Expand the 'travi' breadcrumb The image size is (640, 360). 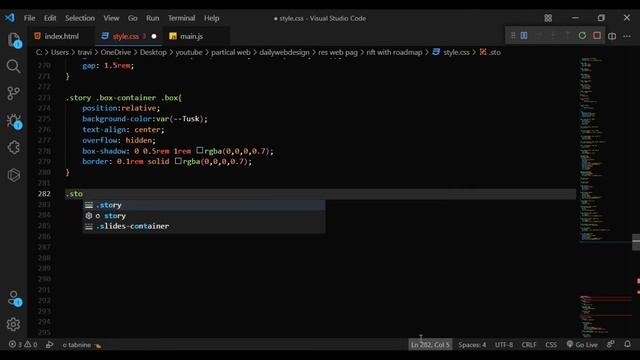click(84, 52)
